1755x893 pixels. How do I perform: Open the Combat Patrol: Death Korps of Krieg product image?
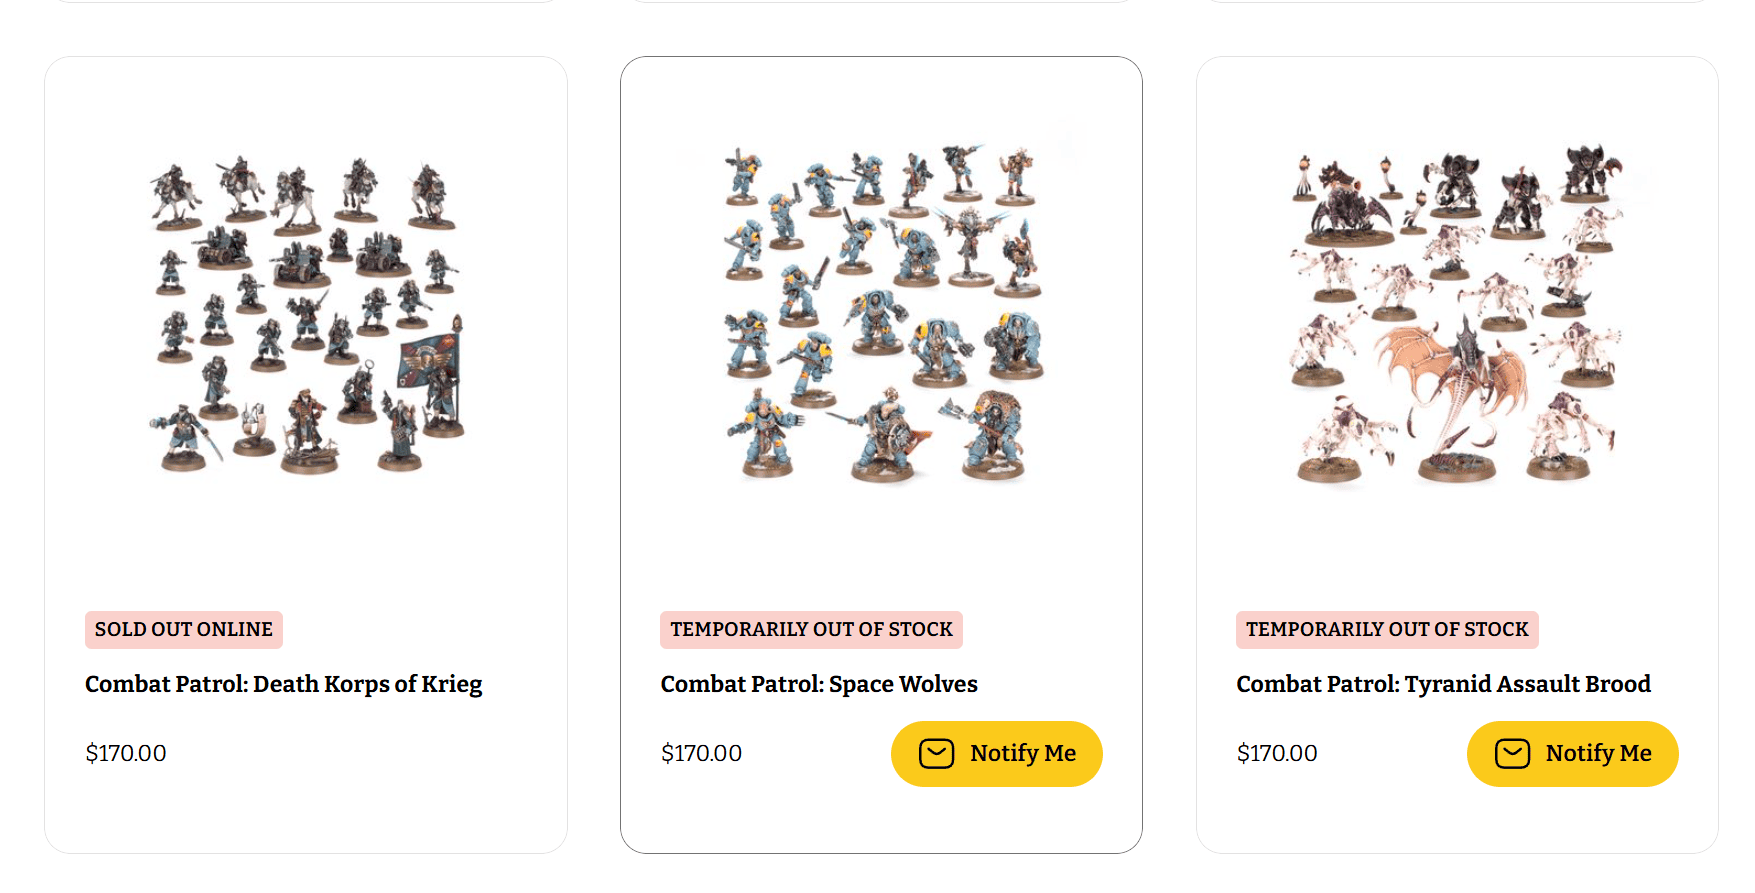(x=307, y=310)
